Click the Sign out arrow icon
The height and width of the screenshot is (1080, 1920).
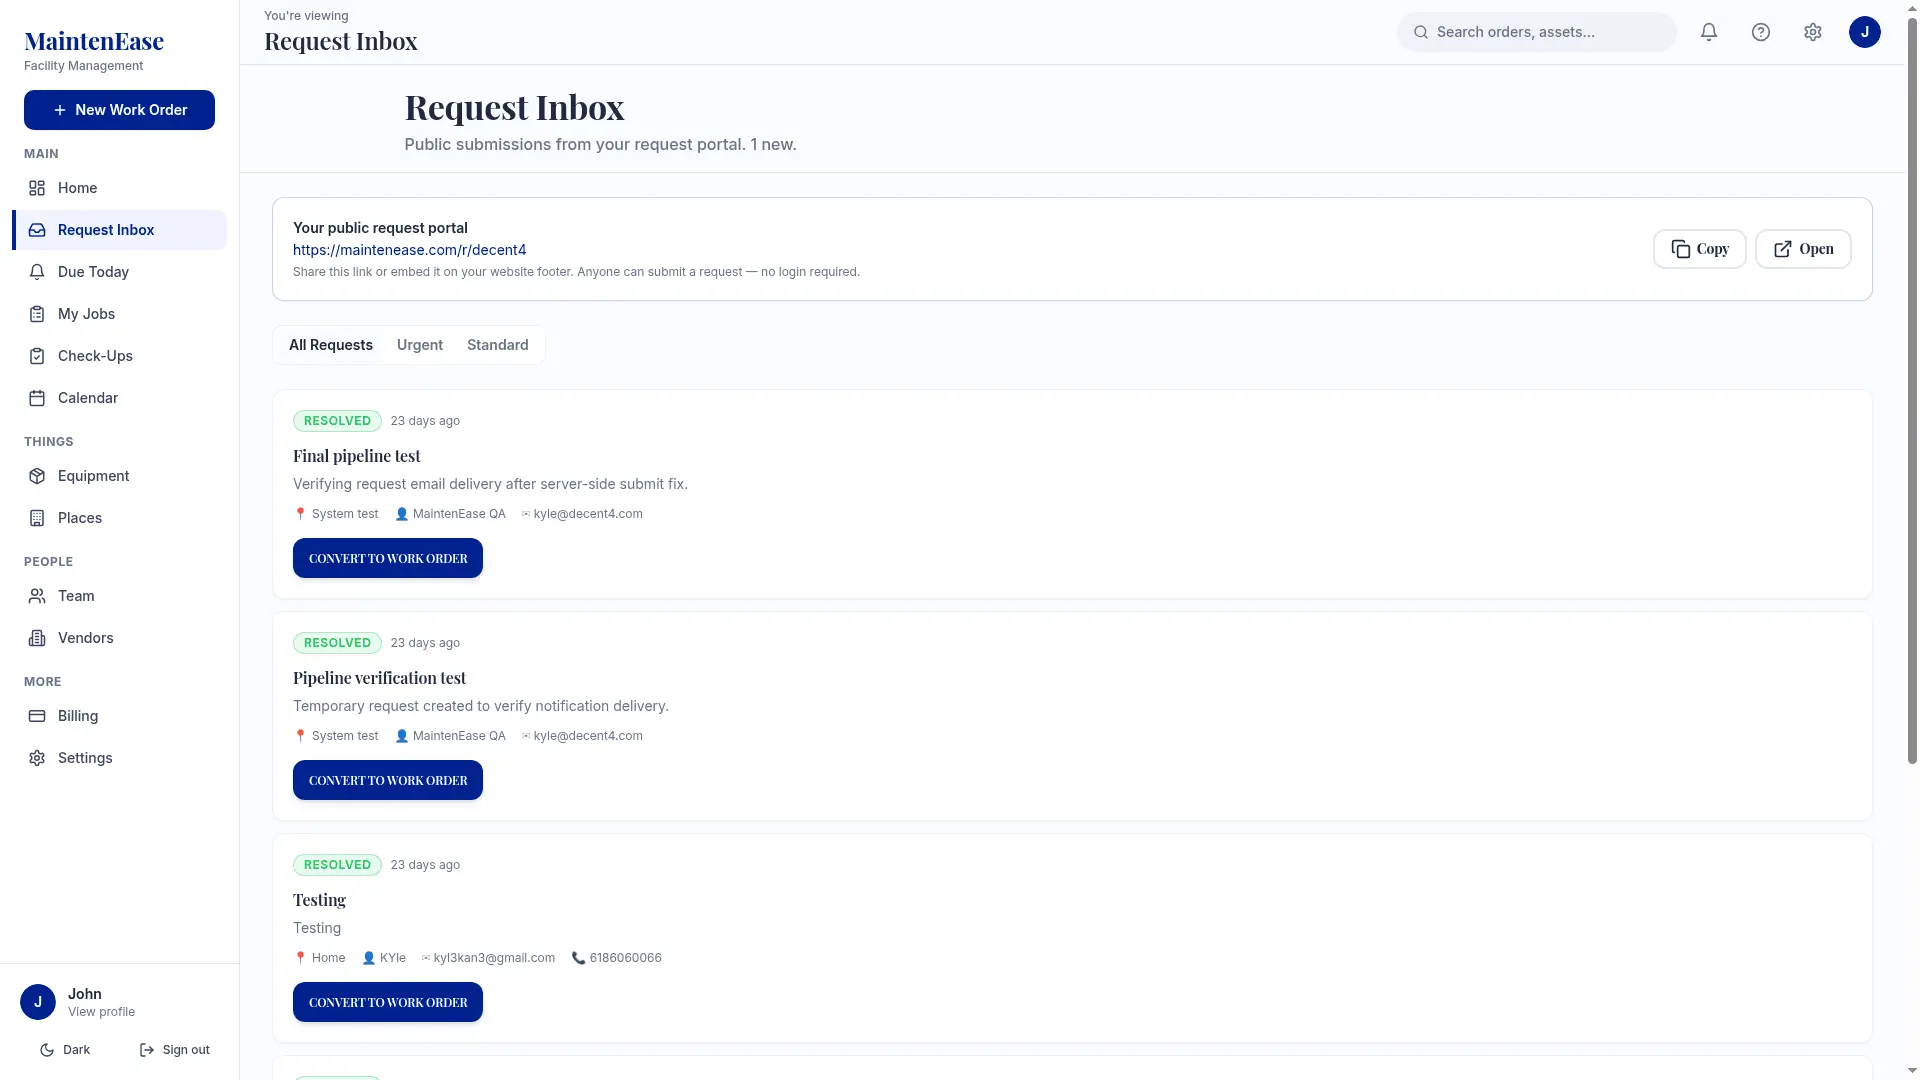pyautogui.click(x=147, y=1050)
